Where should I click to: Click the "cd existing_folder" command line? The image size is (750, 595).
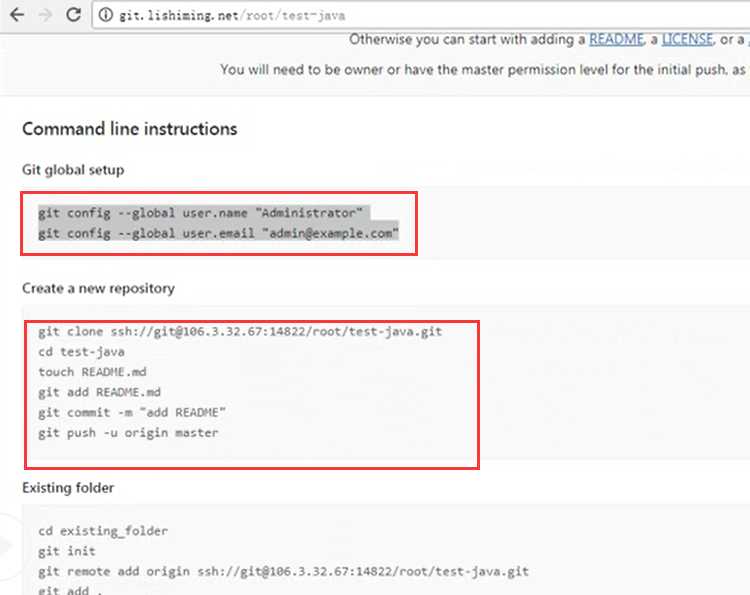coord(103,531)
